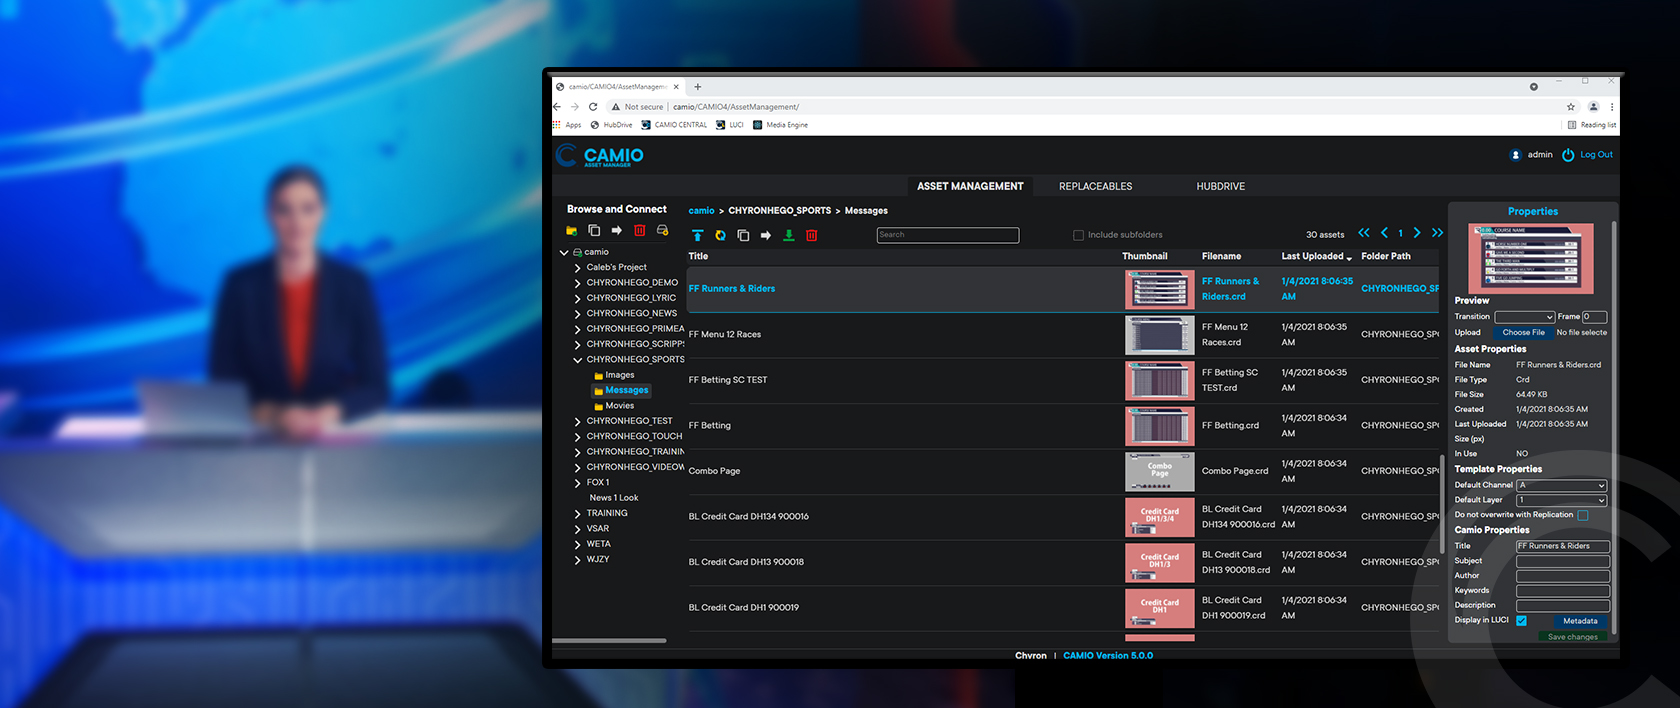Viewport: 1680px width, 708px height.
Task: Switch to the REPLACEABLES tab
Action: (x=1095, y=187)
